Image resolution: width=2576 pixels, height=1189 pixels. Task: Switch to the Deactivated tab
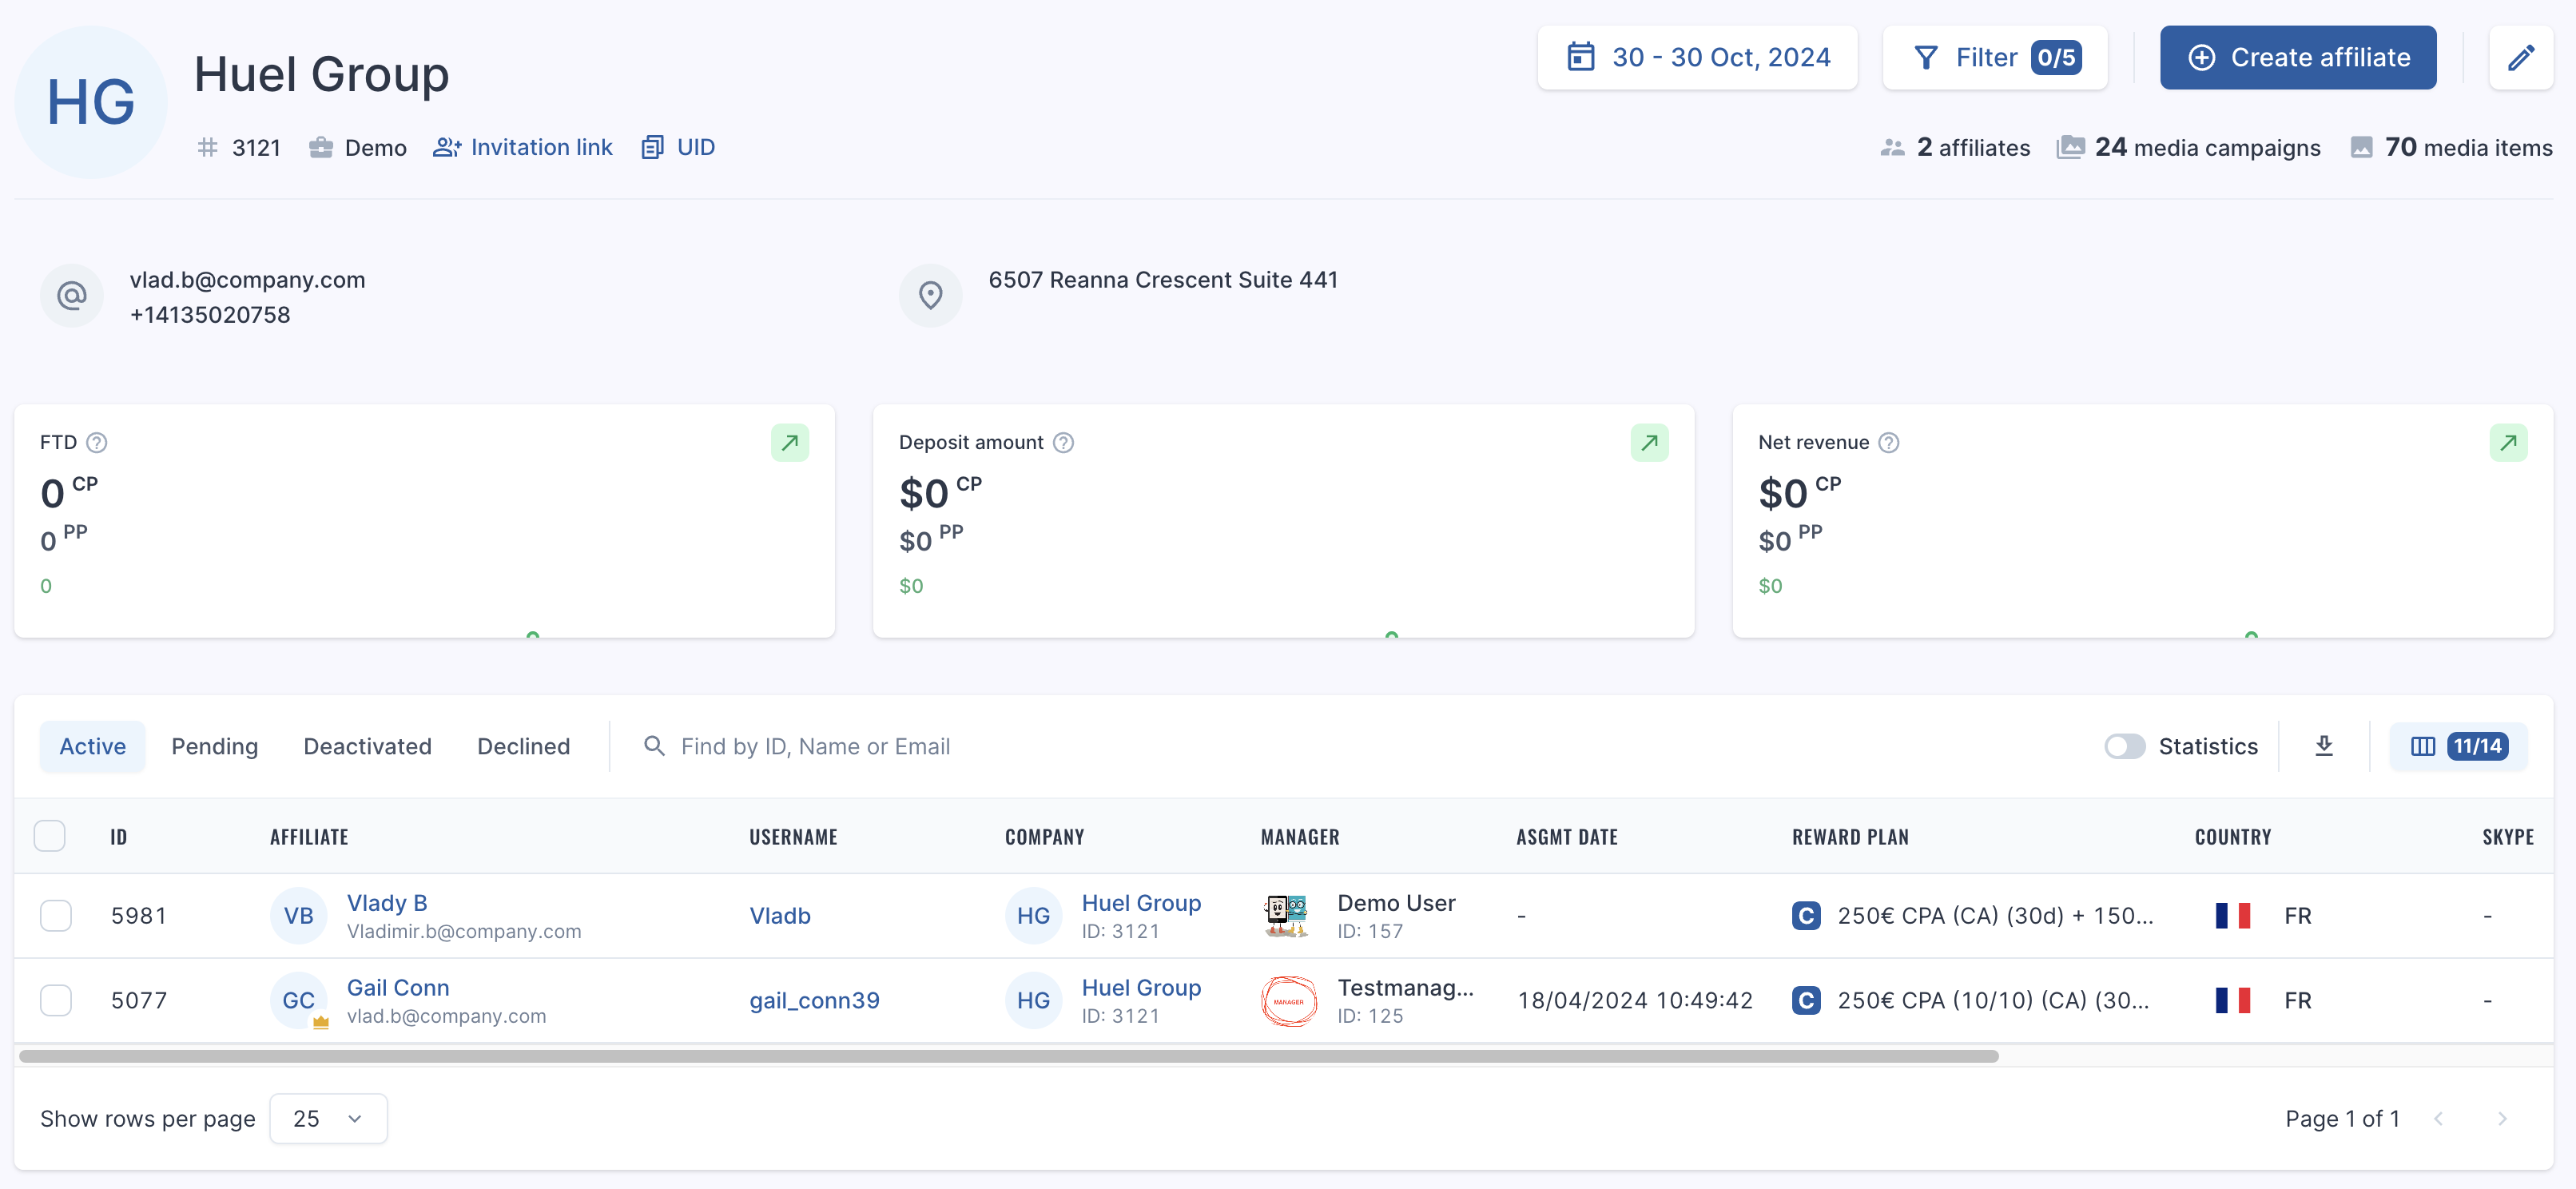tap(367, 746)
